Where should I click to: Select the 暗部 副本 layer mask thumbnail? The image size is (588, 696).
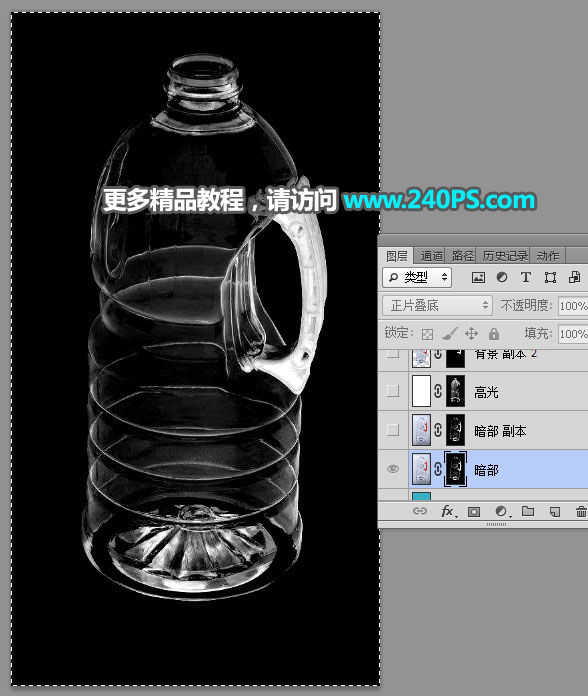[455, 430]
